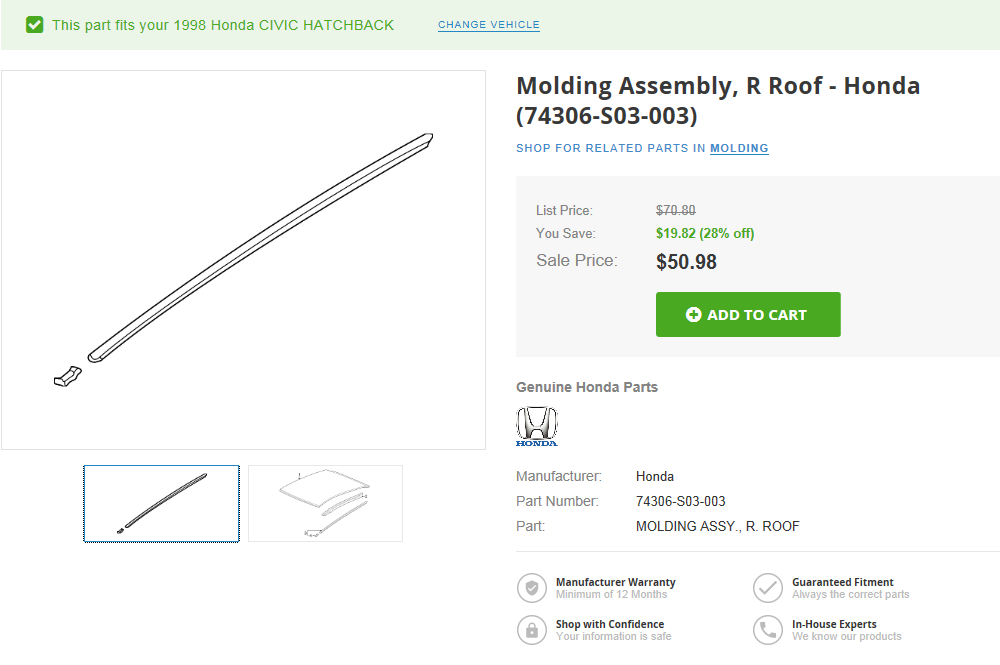
Task: Click the In-House Experts phone icon
Action: tap(768, 630)
